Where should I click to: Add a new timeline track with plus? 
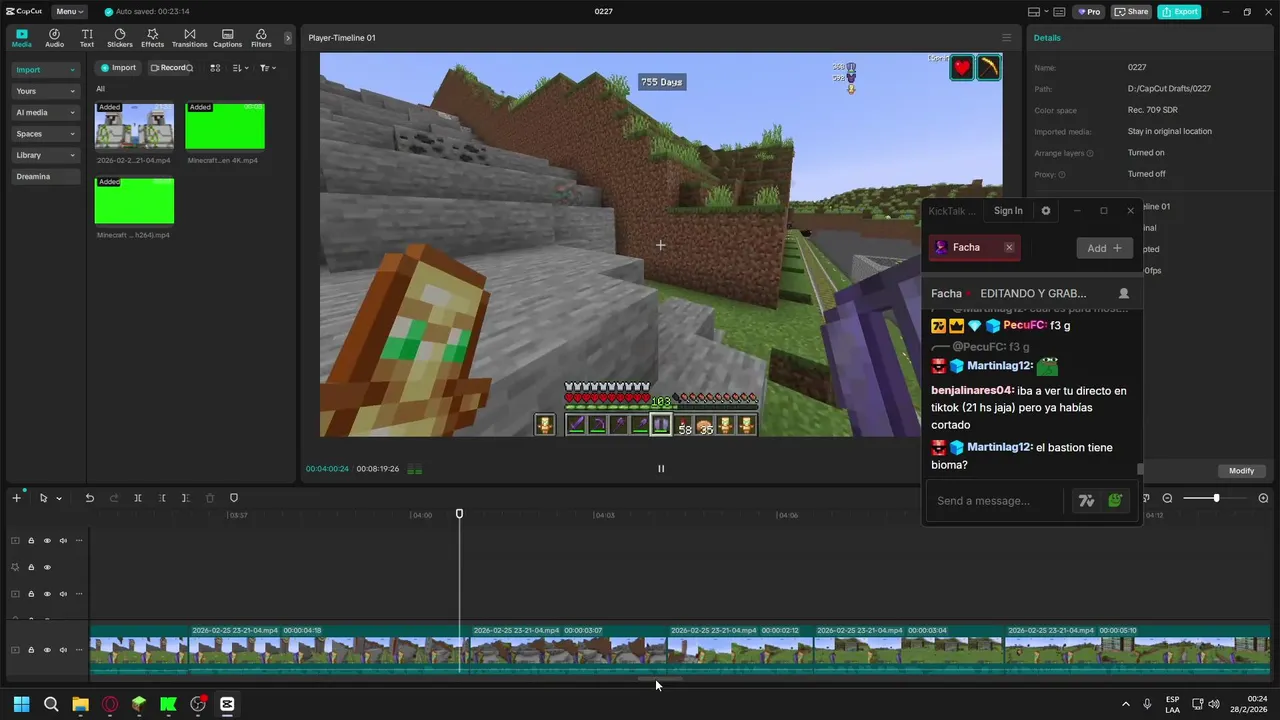click(16, 498)
